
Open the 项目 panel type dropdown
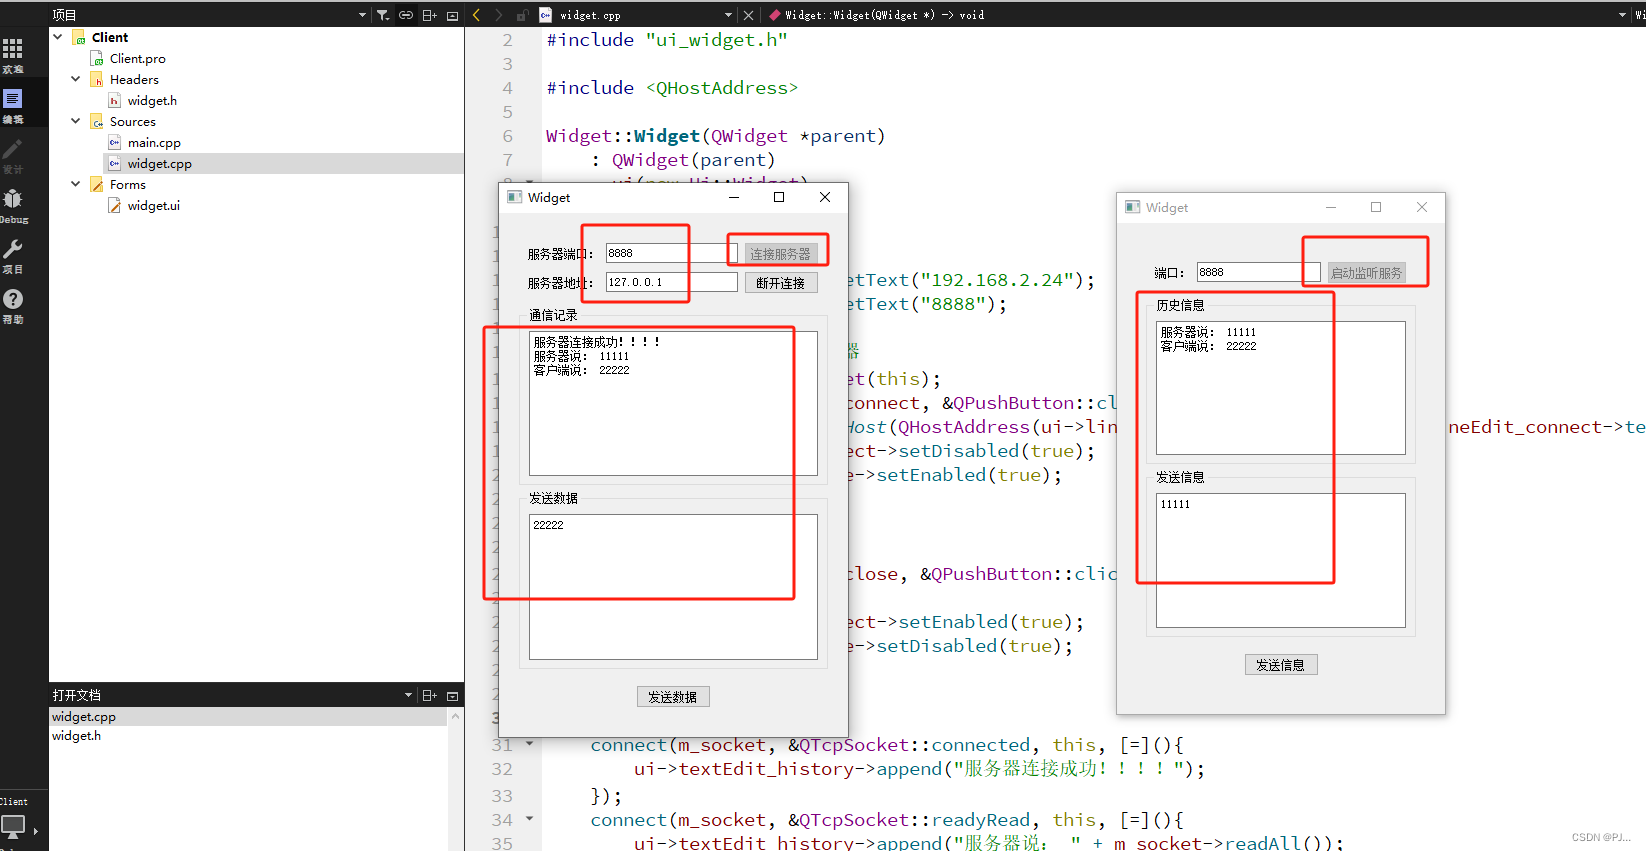[362, 15]
